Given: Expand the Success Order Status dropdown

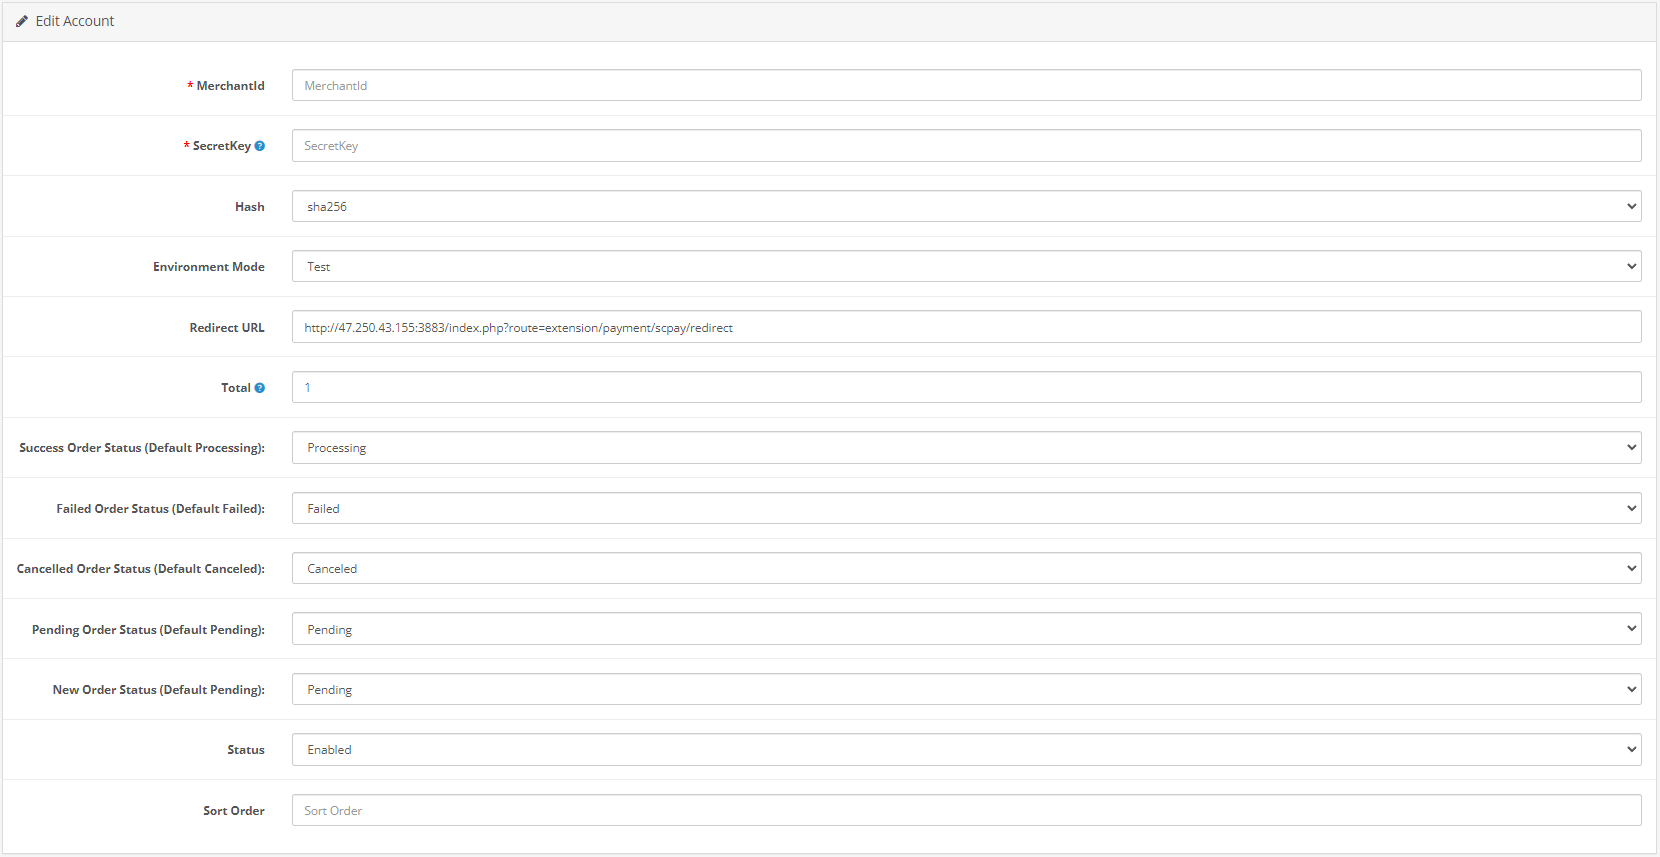Looking at the screenshot, I should (x=966, y=448).
